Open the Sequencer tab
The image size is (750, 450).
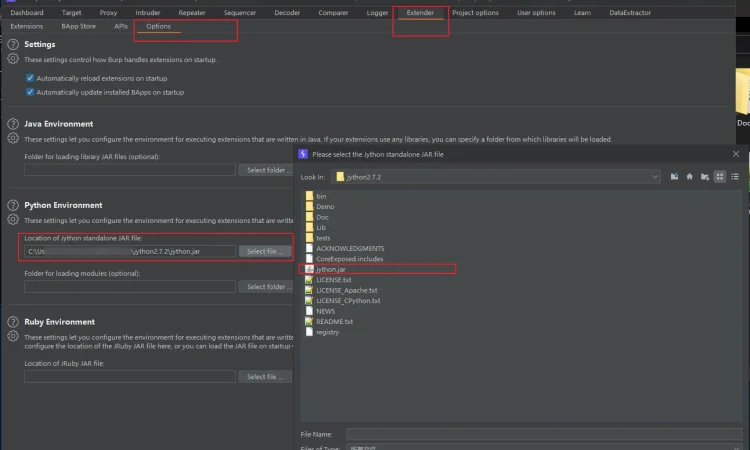click(x=240, y=13)
